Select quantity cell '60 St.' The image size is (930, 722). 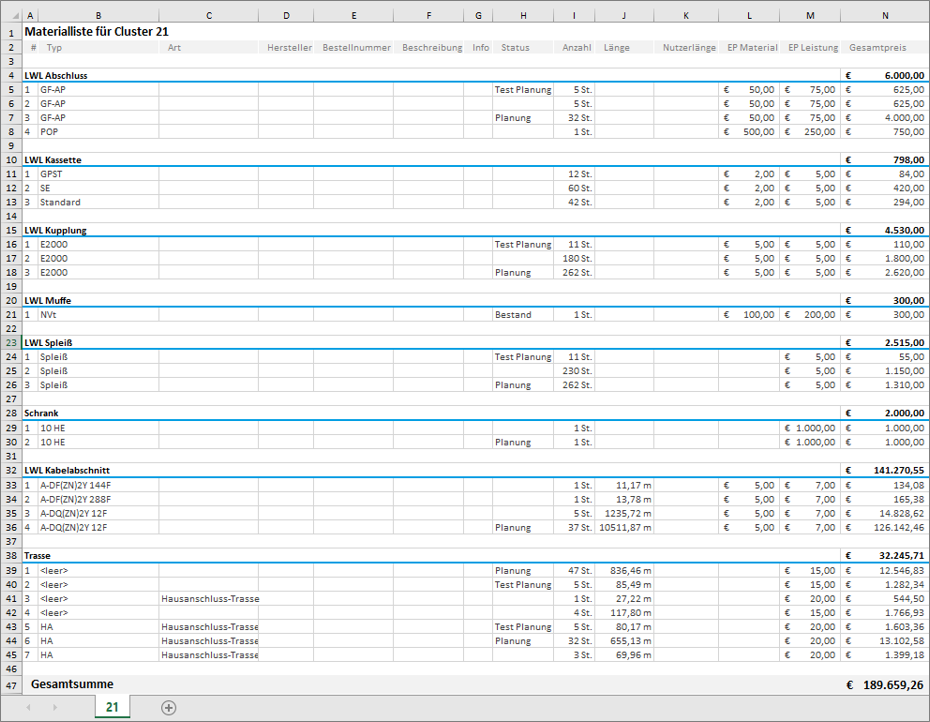[x=574, y=188]
